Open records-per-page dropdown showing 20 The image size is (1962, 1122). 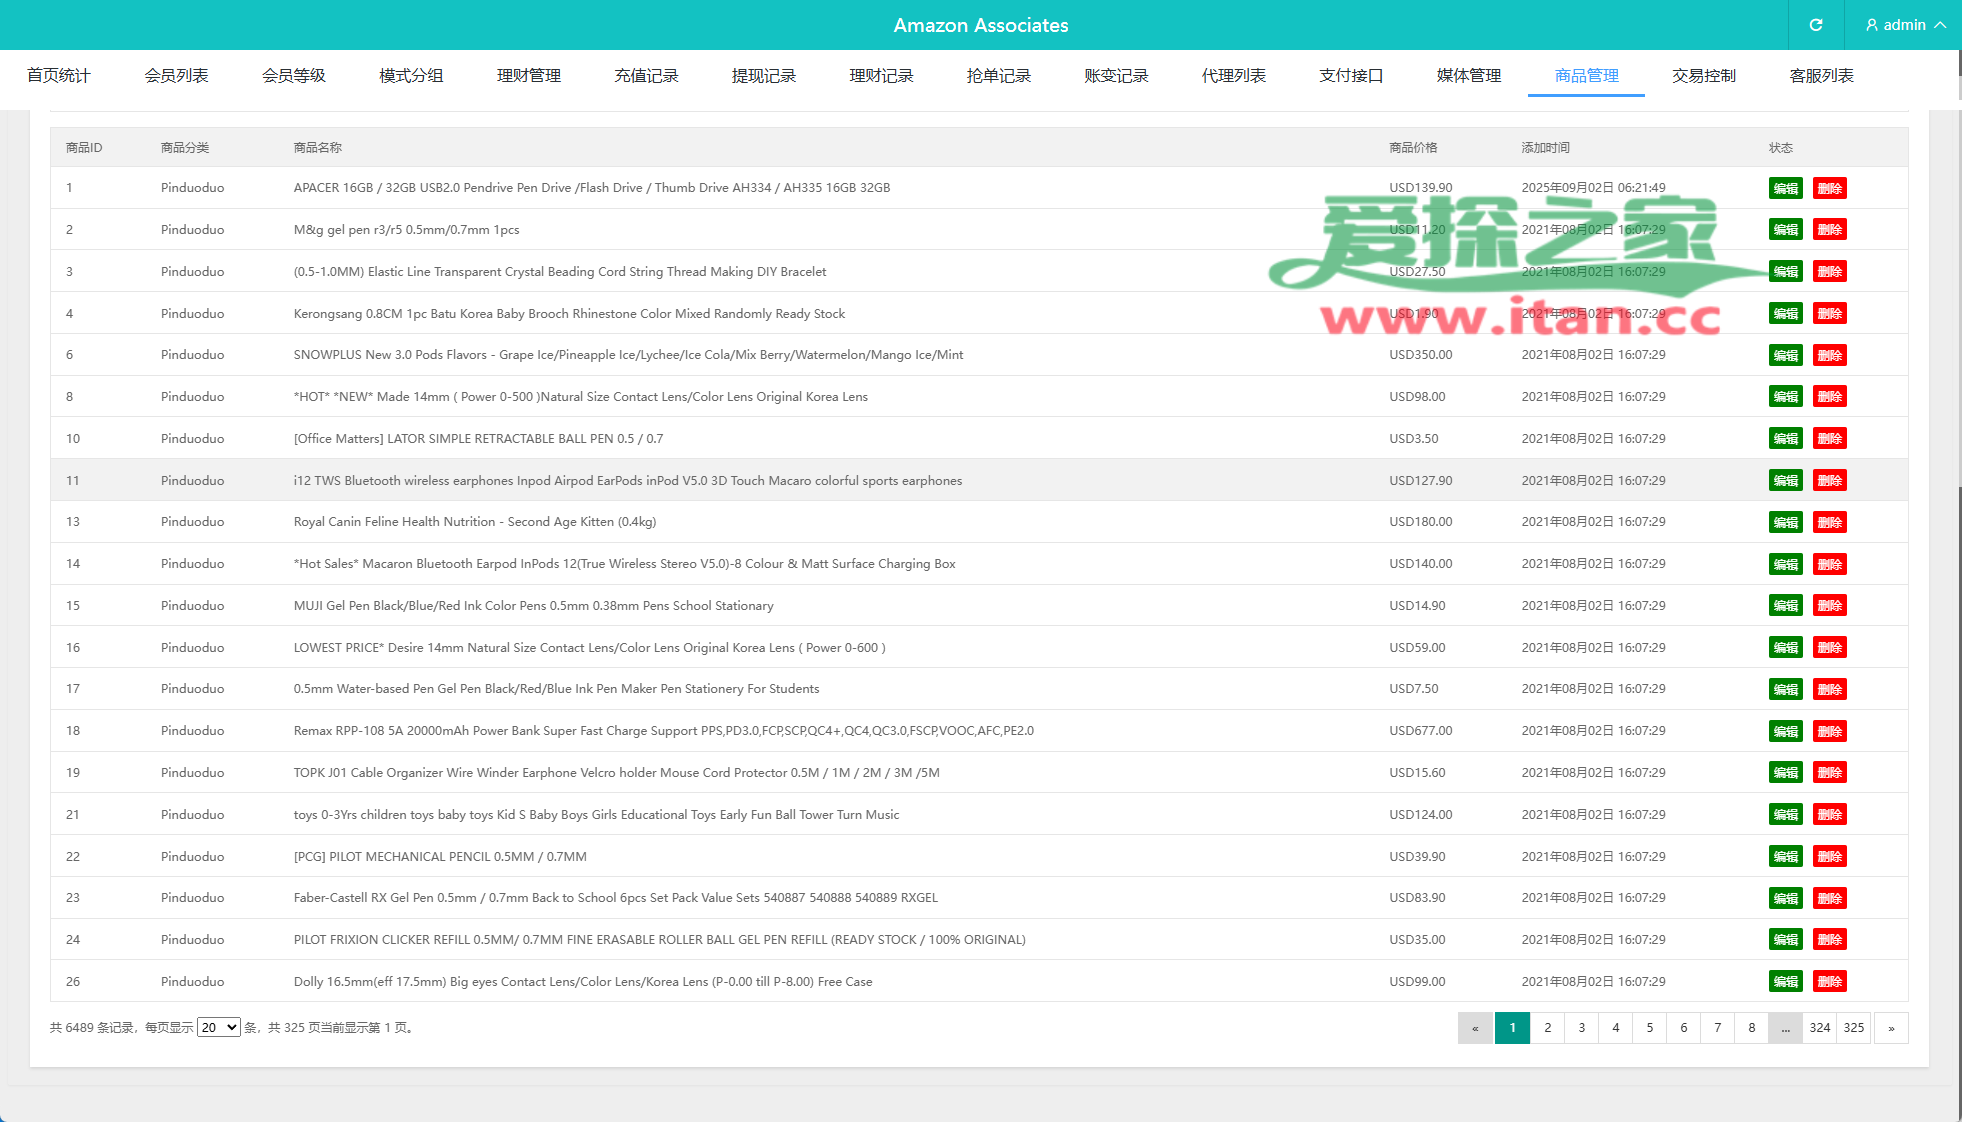click(x=218, y=1027)
